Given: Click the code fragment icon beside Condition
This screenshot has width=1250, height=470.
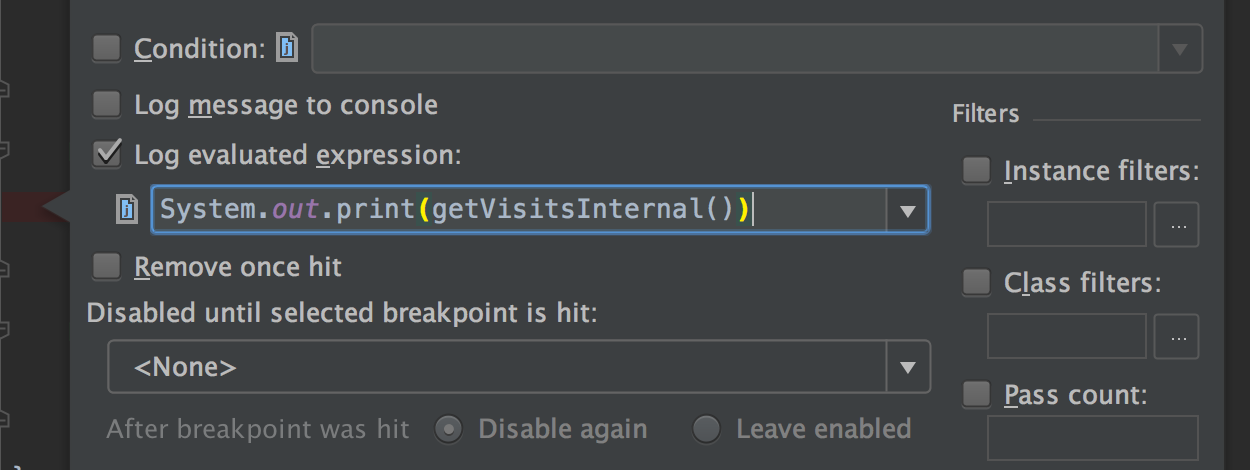Looking at the screenshot, I should click(287, 48).
